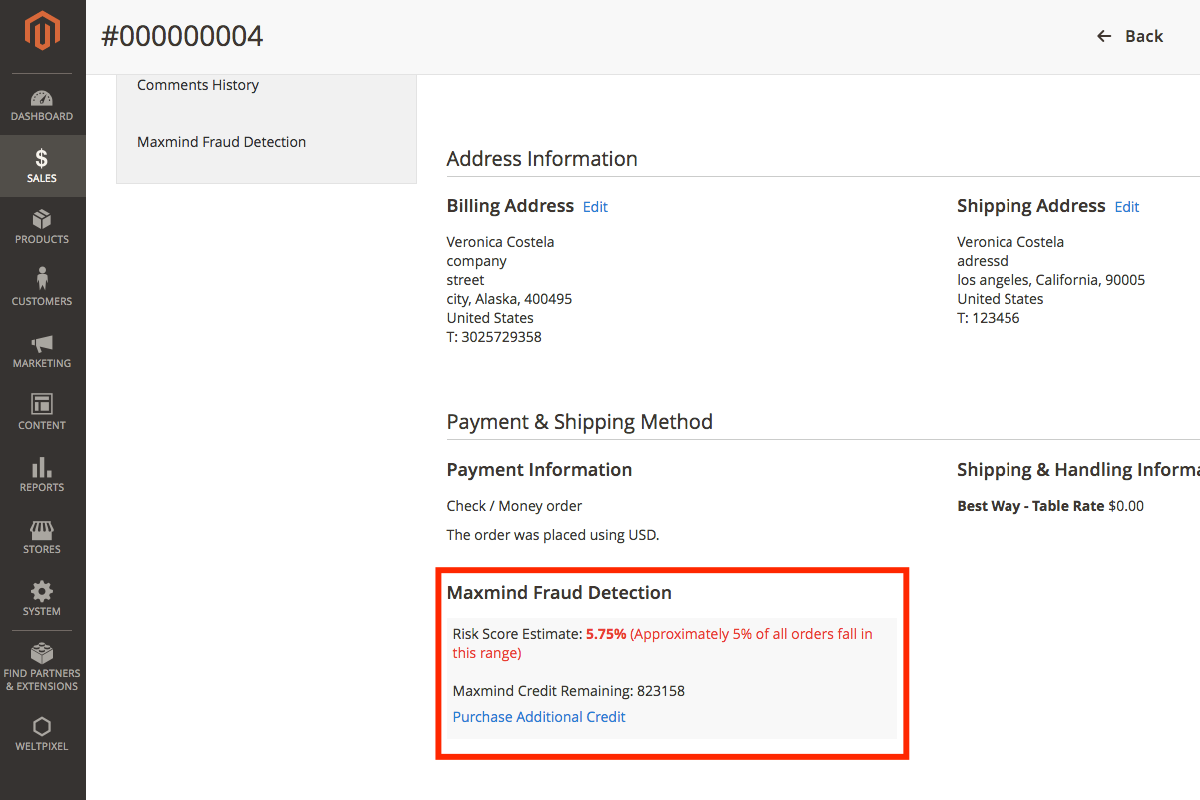Click the Magento logo icon
The image size is (1200, 800).
(x=42, y=31)
